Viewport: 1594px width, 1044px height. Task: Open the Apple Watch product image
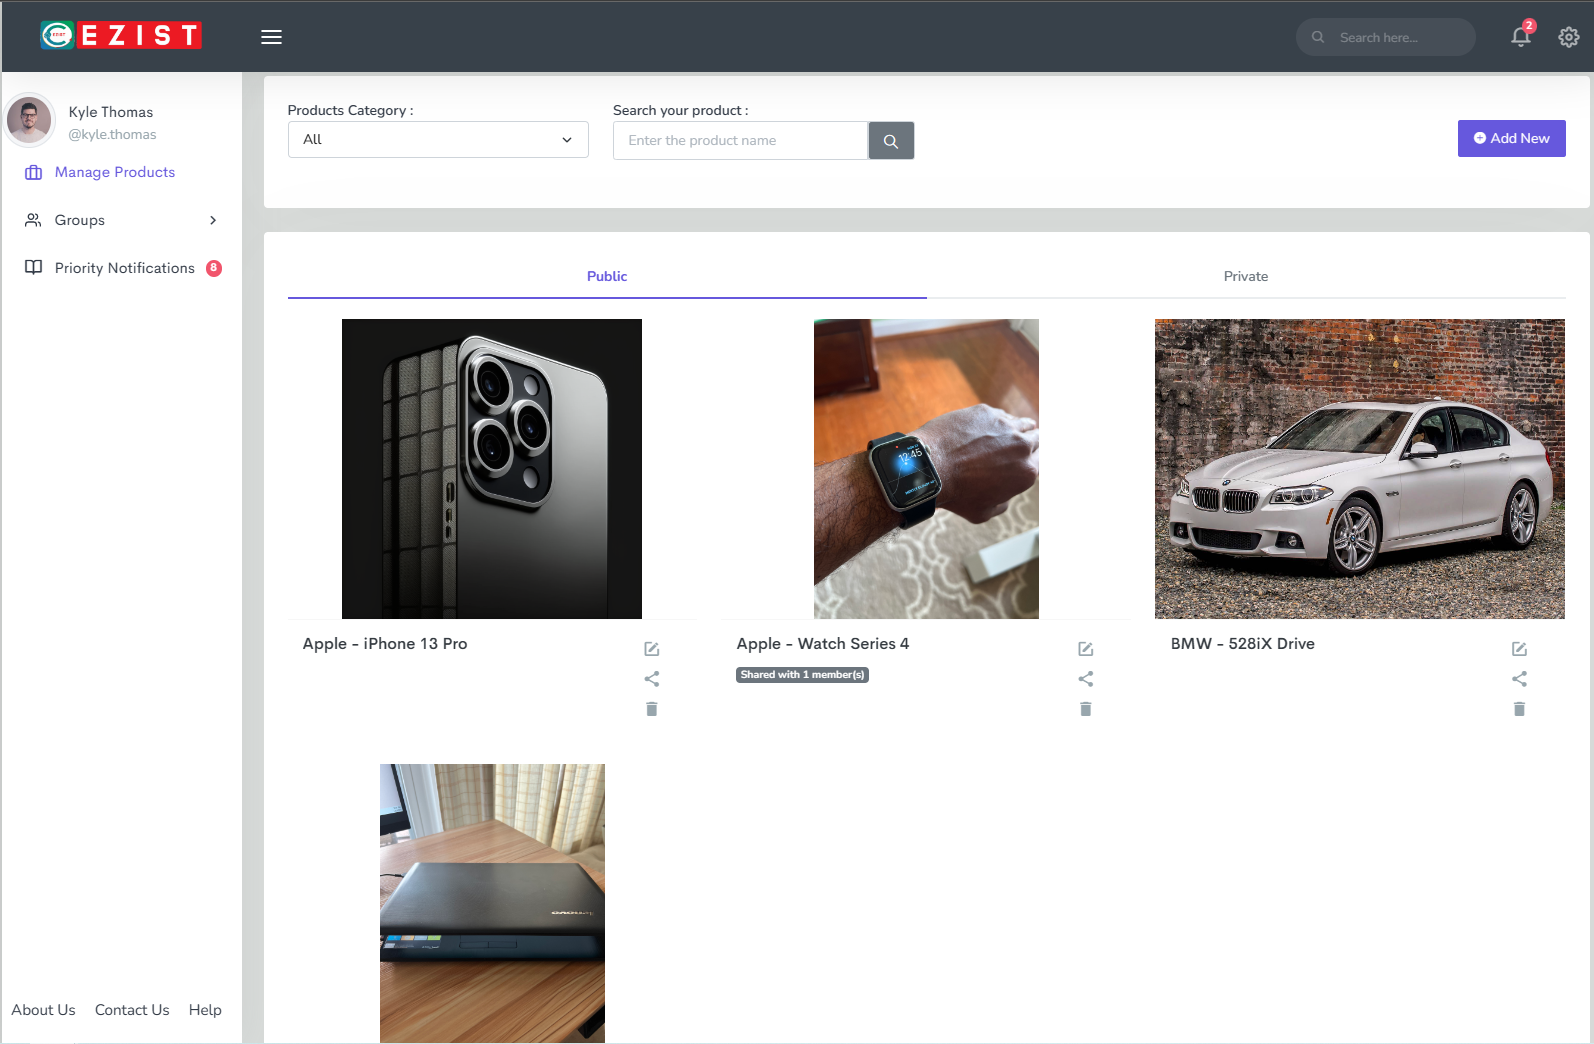point(926,469)
